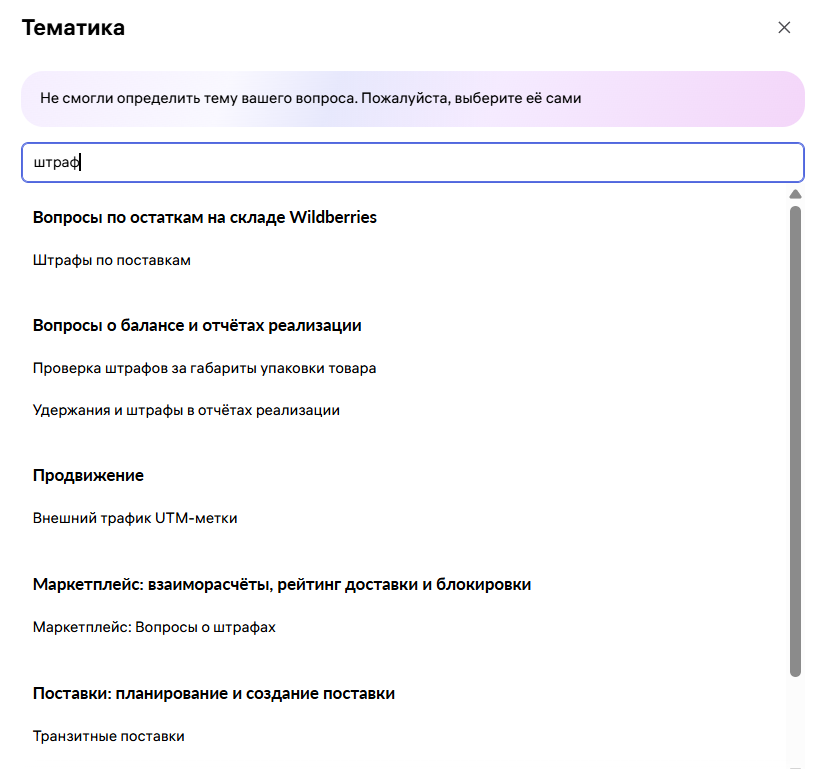The width and height of the screenshot is (823, 769).
Task: Click heading 'Поставки: планирование и создание поставки'
Action: [x=214, y=693]
